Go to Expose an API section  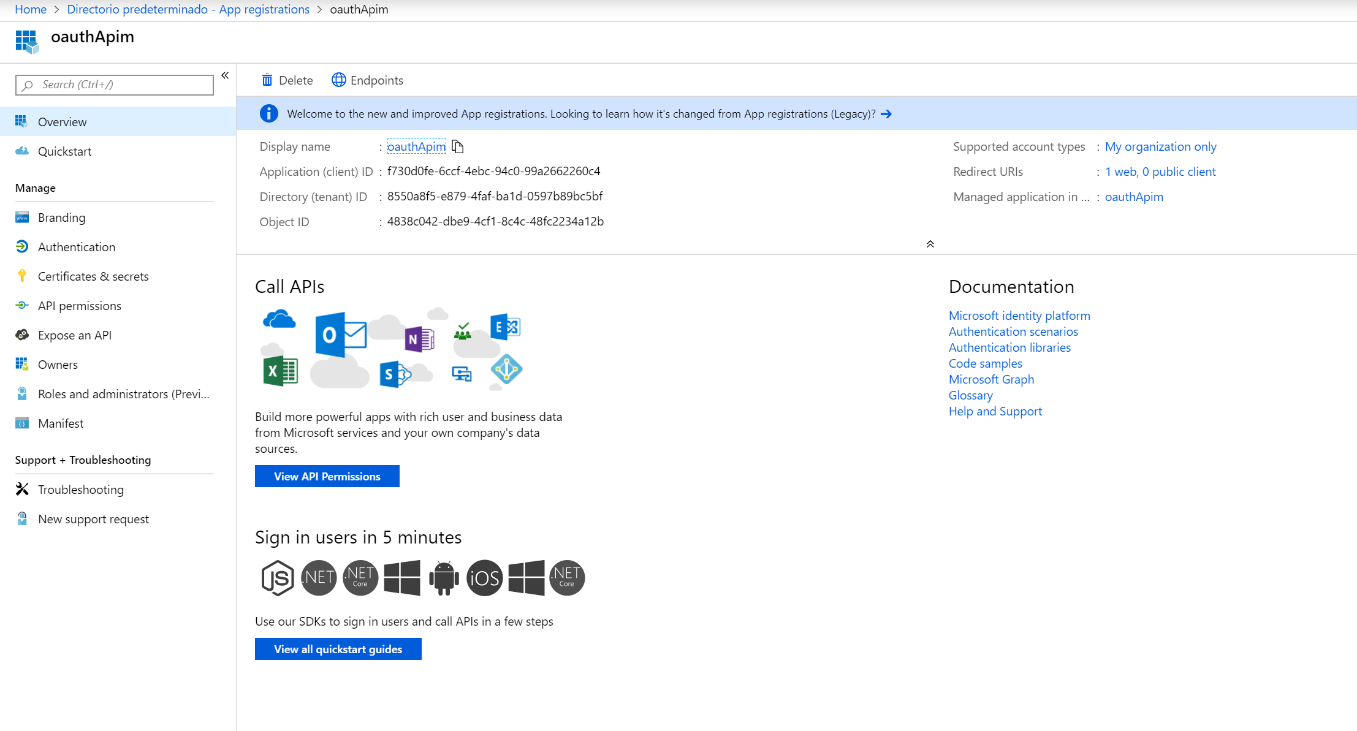(x=74, y=335)
